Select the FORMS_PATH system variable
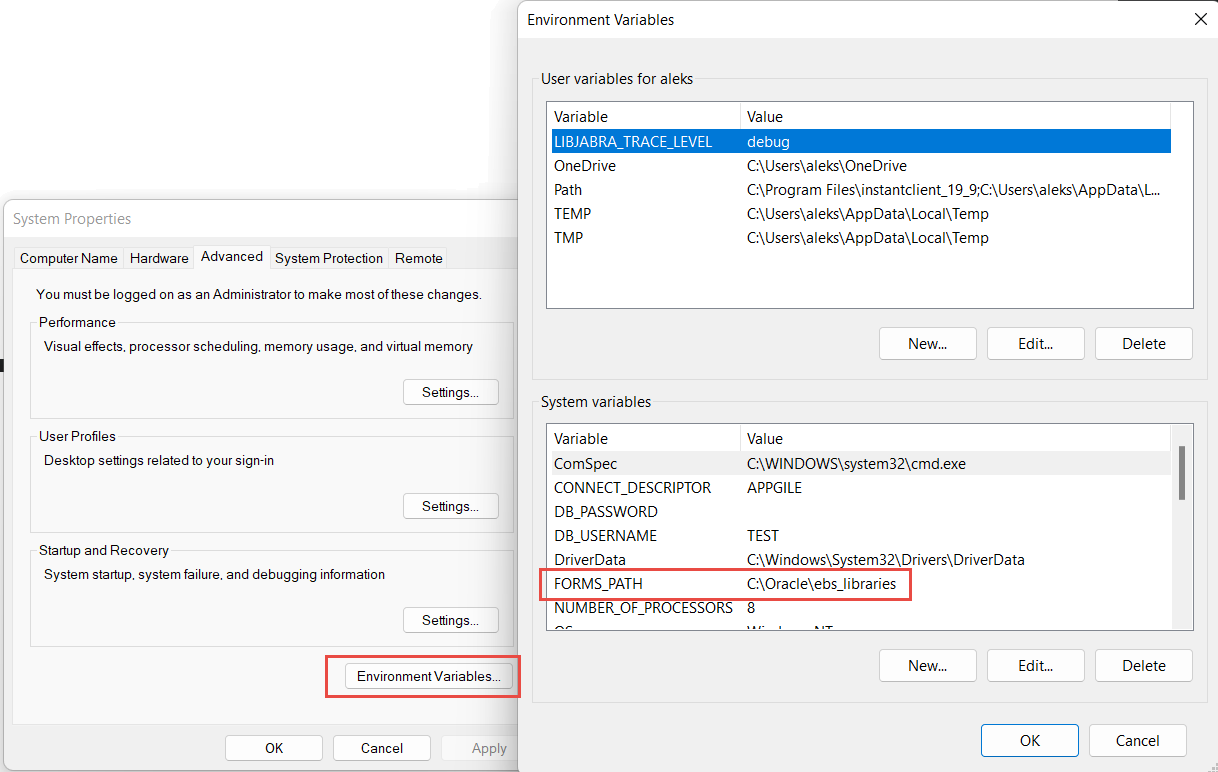 pos(860,584)
